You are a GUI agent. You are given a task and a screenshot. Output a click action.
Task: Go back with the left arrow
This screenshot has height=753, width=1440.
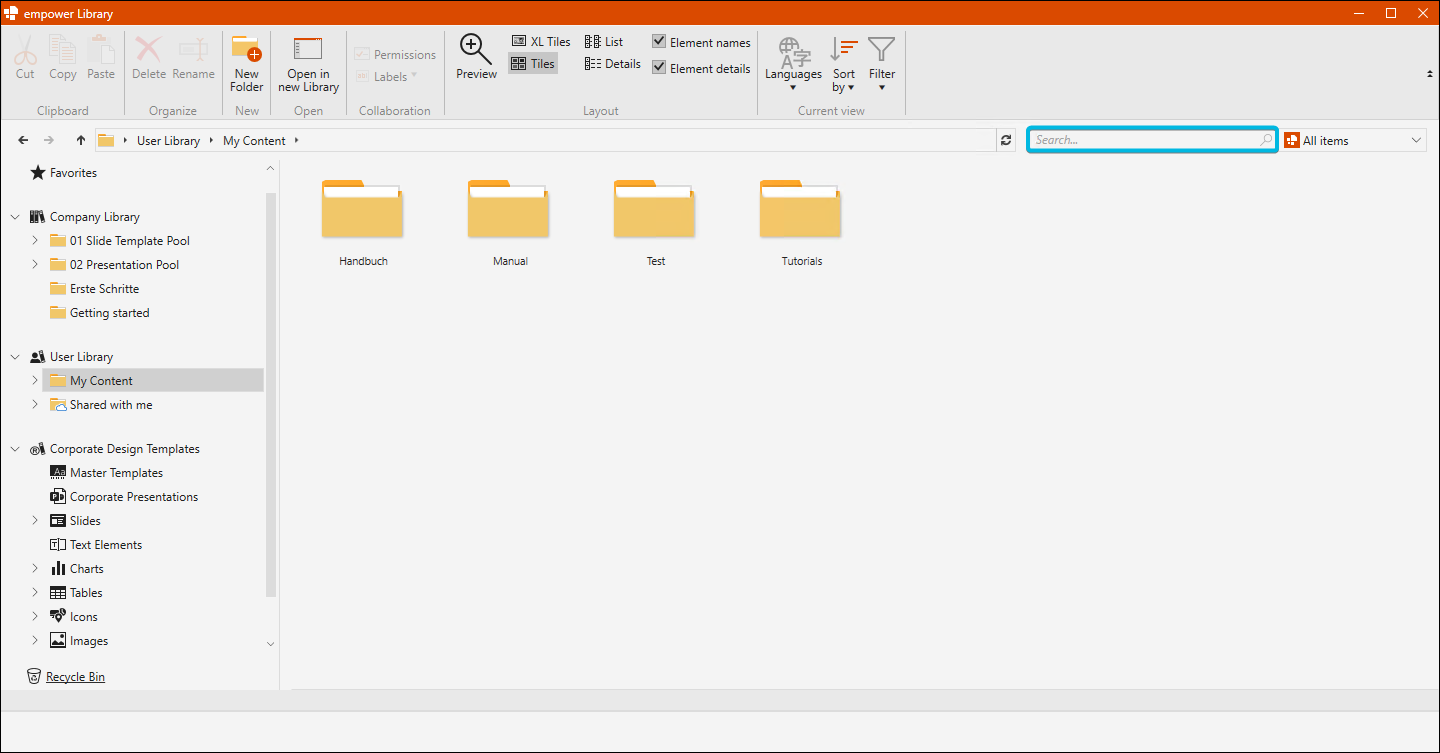24,140
